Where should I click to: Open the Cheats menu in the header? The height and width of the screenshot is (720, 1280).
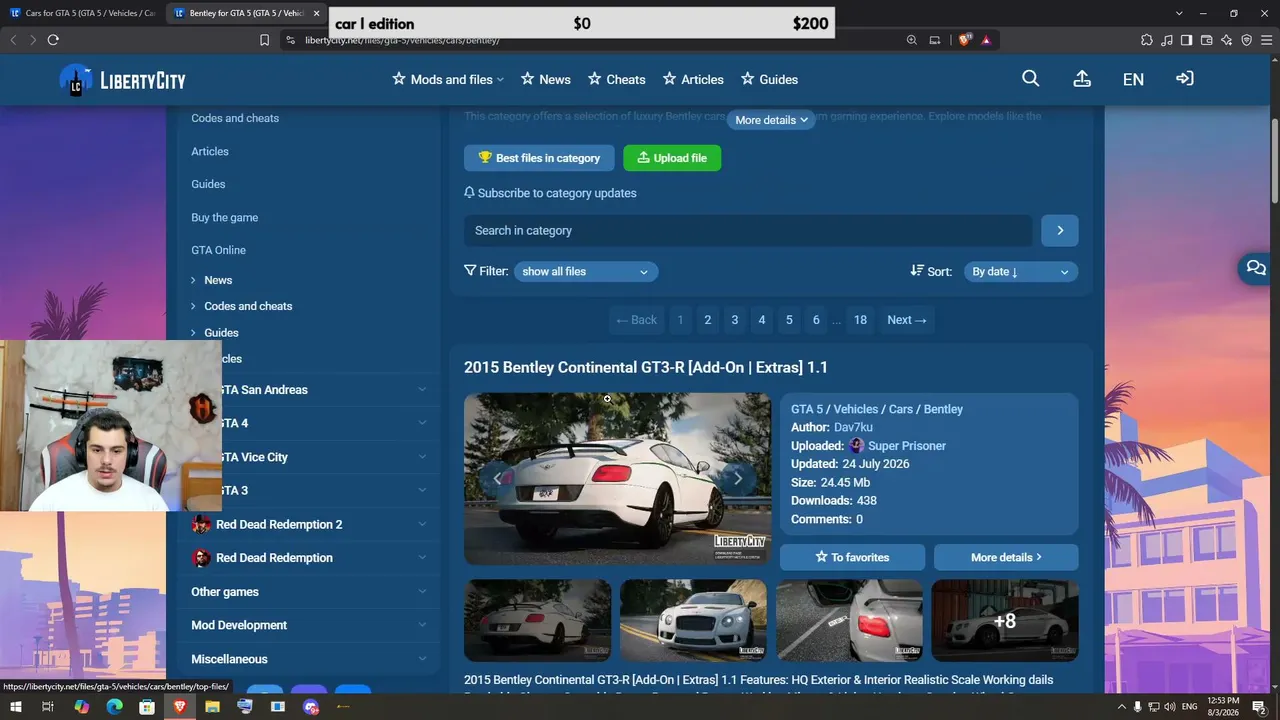(x=616, y=79)
